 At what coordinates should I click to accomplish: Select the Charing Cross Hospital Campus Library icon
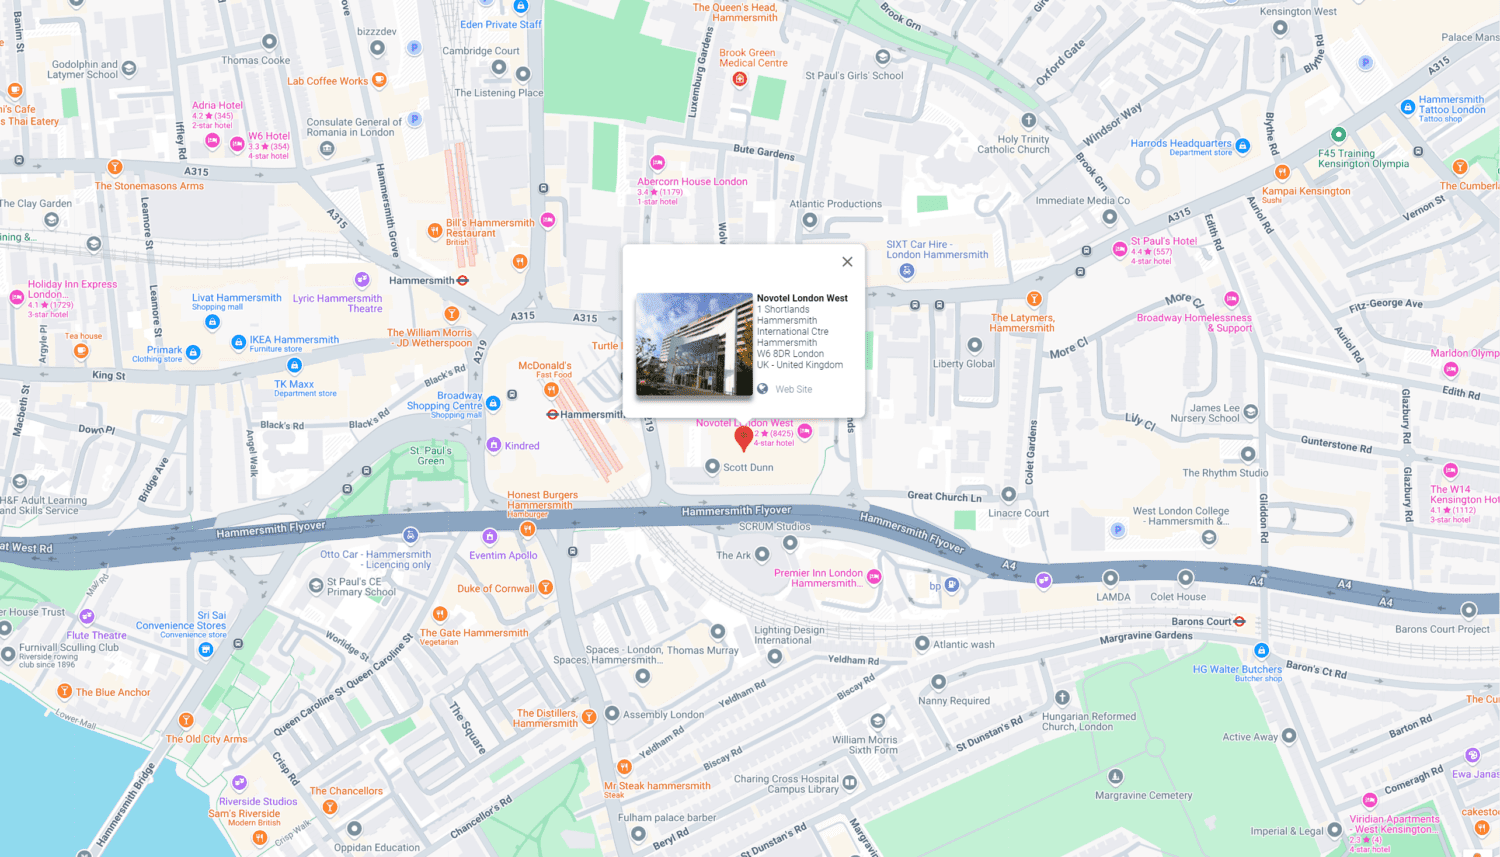point(850,783)
